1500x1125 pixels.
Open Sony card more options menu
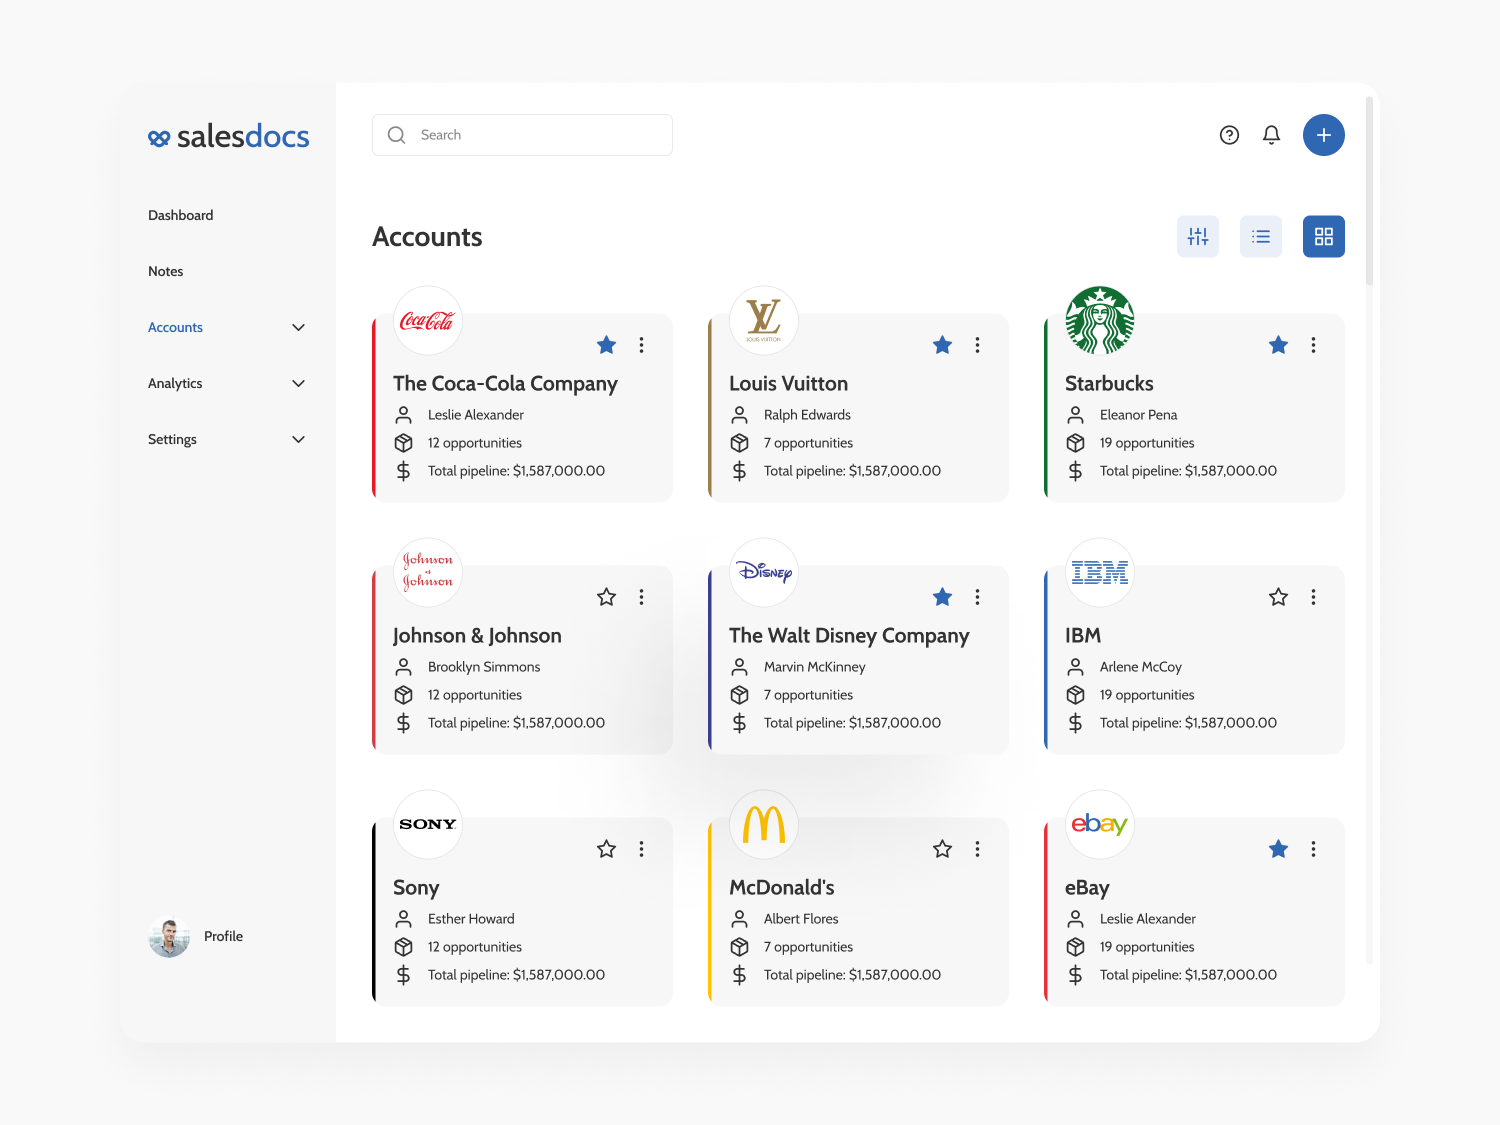pos(642,849)
